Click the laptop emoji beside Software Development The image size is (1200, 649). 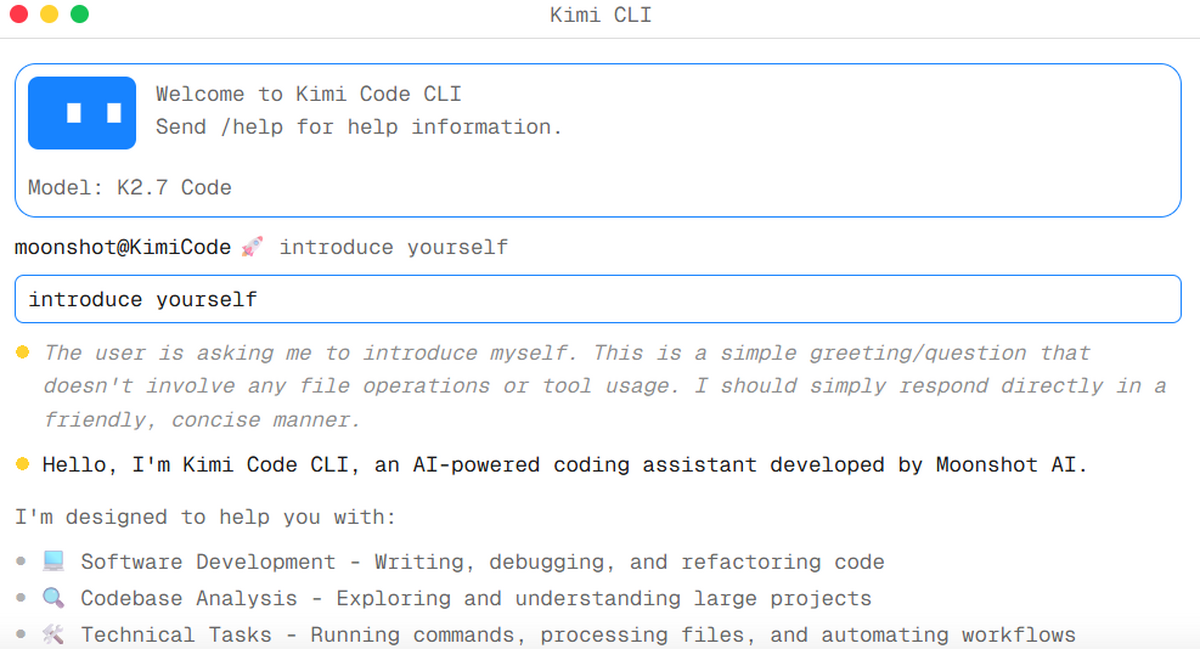pyautogui.click(x=54, y=562)
